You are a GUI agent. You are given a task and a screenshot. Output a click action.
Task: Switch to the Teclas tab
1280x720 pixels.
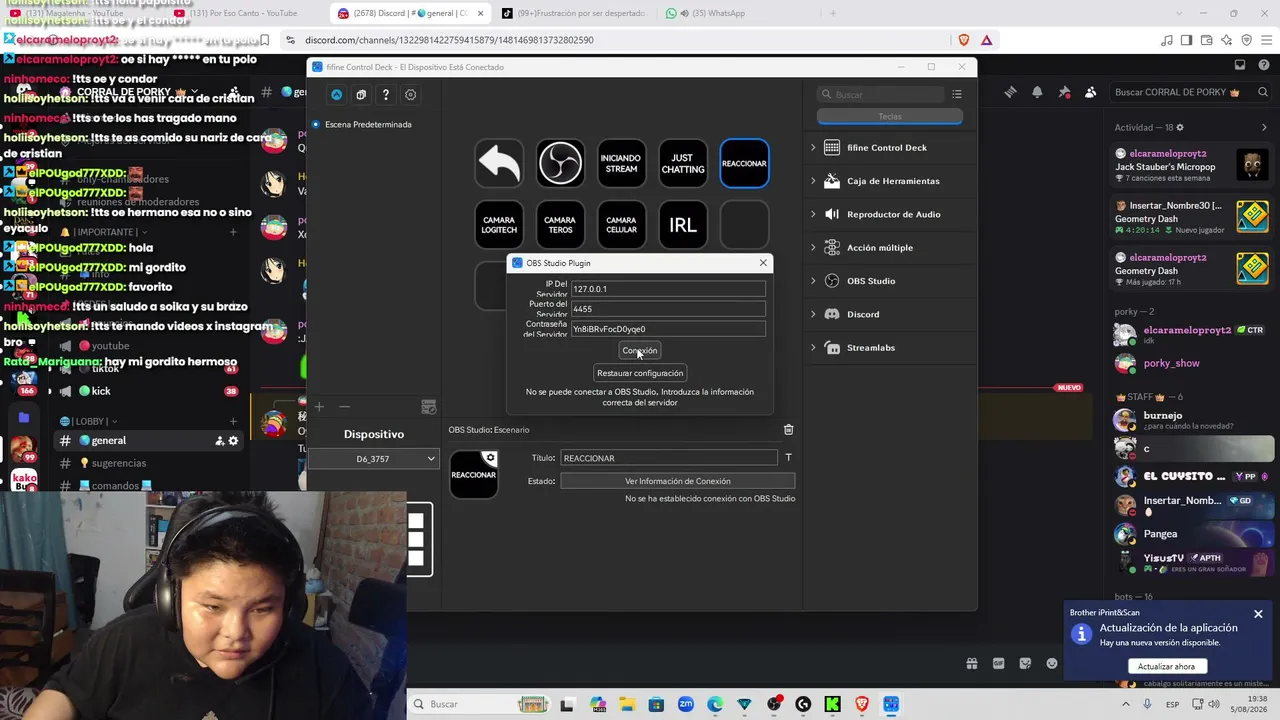890,116
